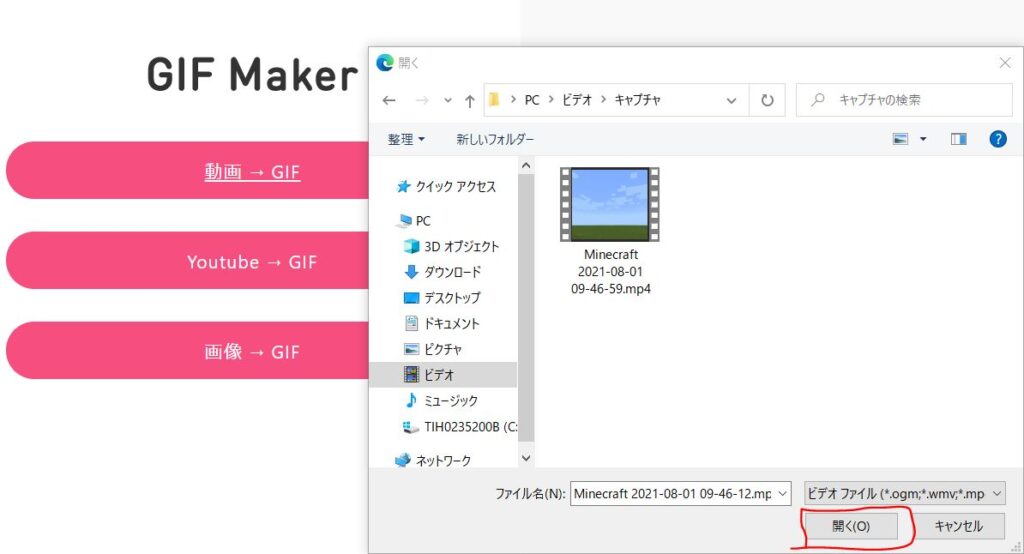Refresh the folder view
The image size is (1024, 554).
click(767, 100)
